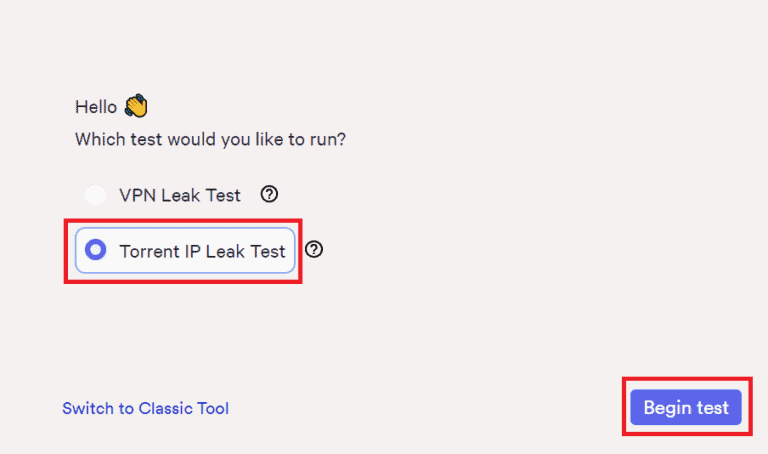Select the Torrent IP Leak Test radio button
Image resolution: width=768 pixels, height=454 pixels.
point(96,251)
